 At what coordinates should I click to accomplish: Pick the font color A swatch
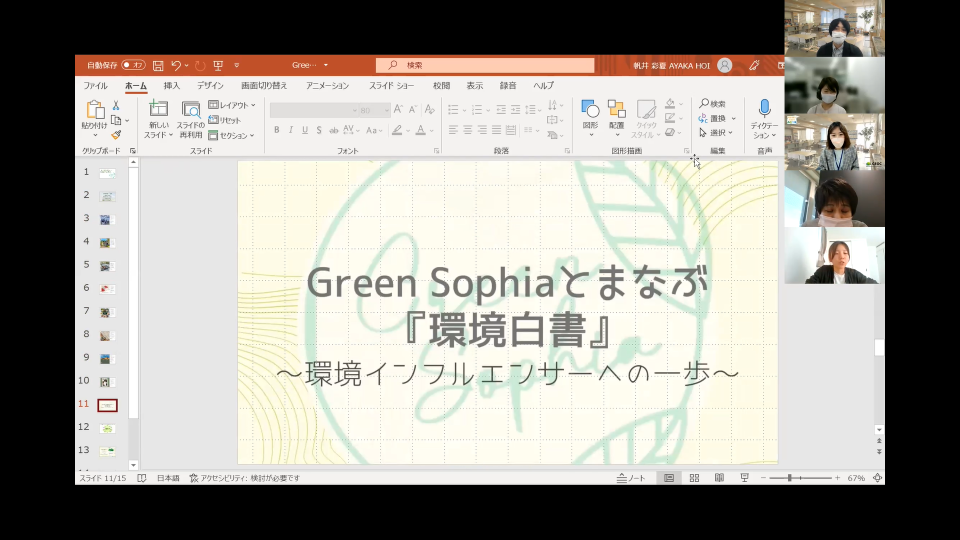coord(421,130)
